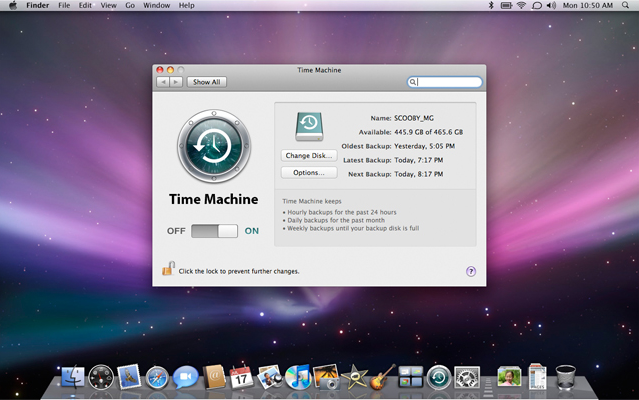
Task: Open Bluetooth status menu
Action: click(491, 5)
